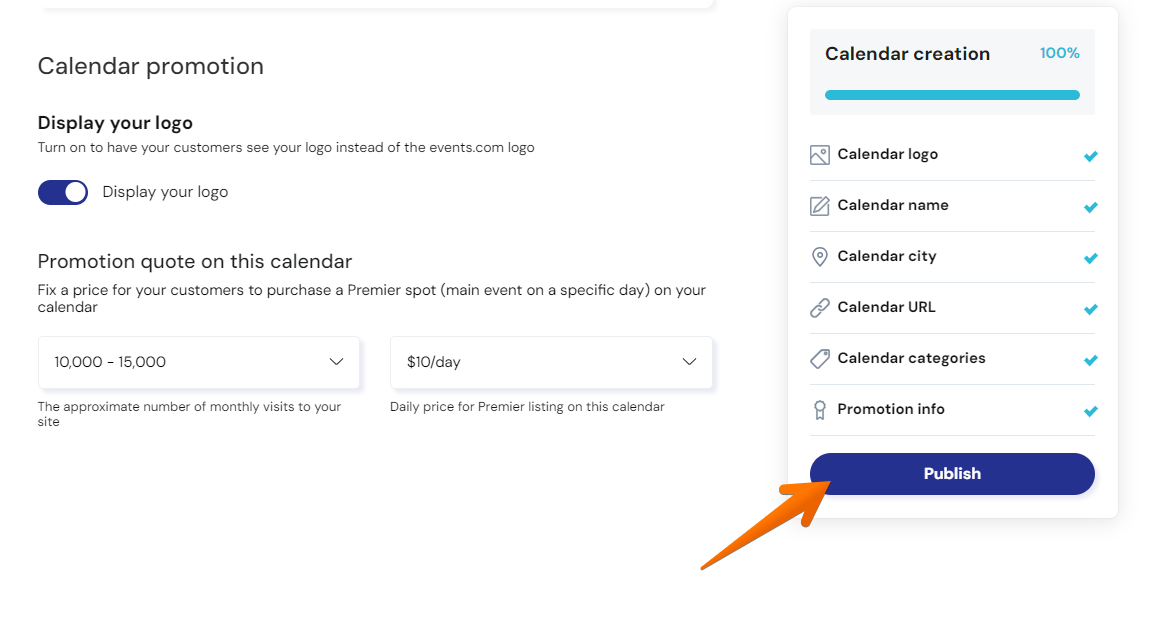This screenshot has width=1162, height=619.
Task: Go to the Calendar name checklist item
Action: click(952, 206)
